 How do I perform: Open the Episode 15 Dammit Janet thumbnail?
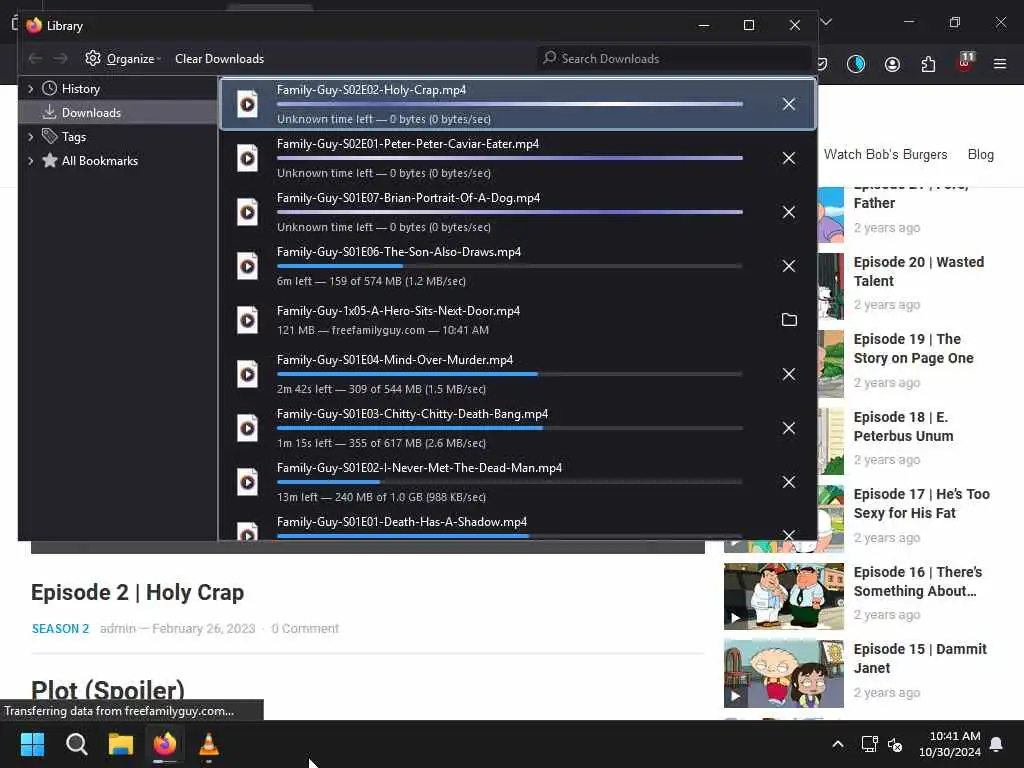pos(784,673)
